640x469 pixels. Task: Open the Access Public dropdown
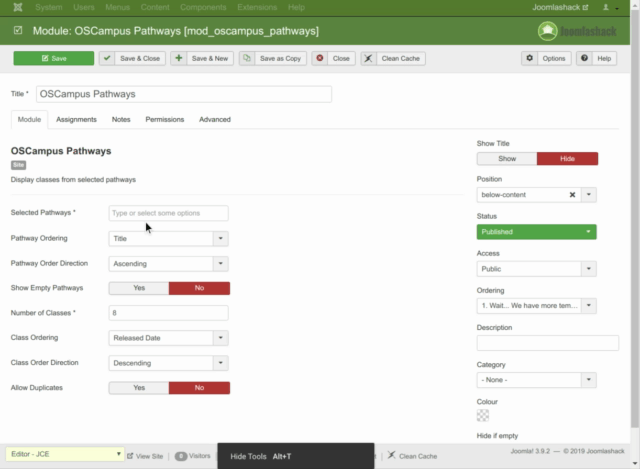[536, 269]
